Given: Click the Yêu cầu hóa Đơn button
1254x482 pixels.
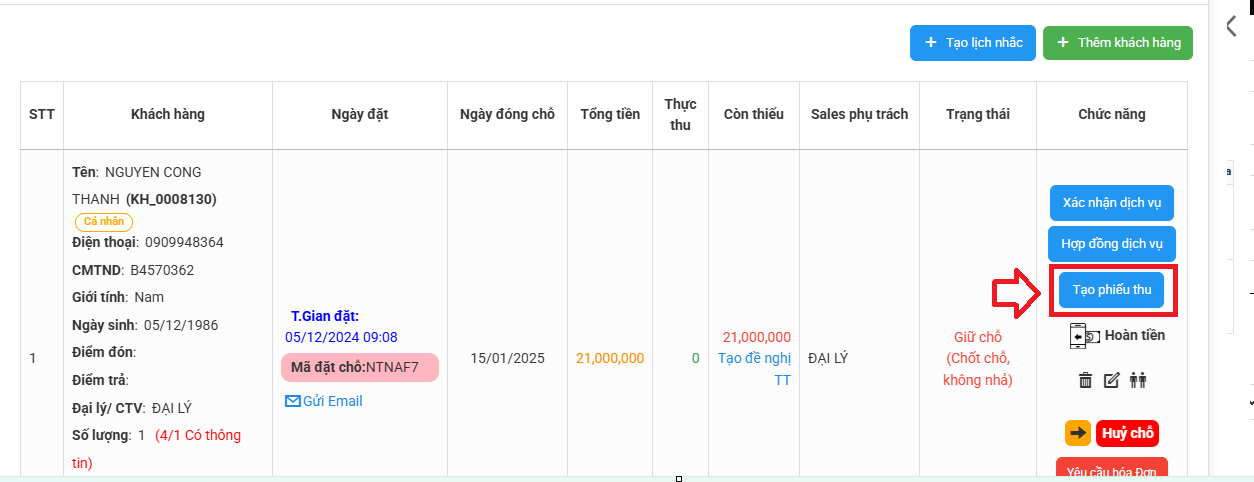Looking at the screenshot, I should tap(1112, 469).
